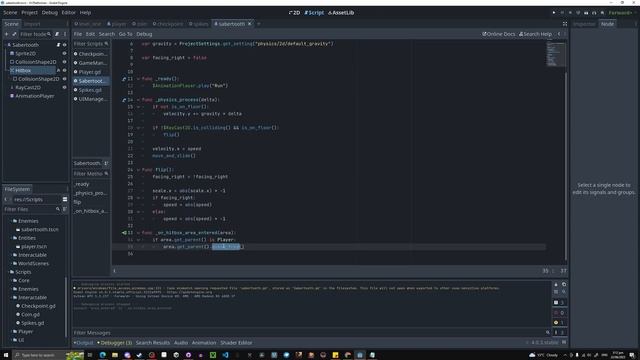The width and height of the screenshot is (640, 360).
Task: Open the Go To menu
Action: click(125, 34)
